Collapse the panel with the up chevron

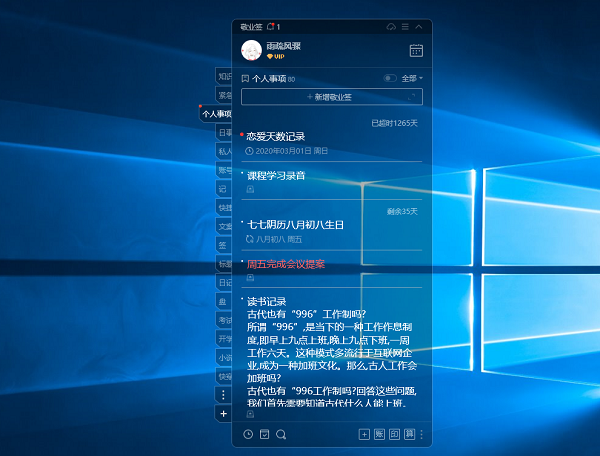(419, 27)
